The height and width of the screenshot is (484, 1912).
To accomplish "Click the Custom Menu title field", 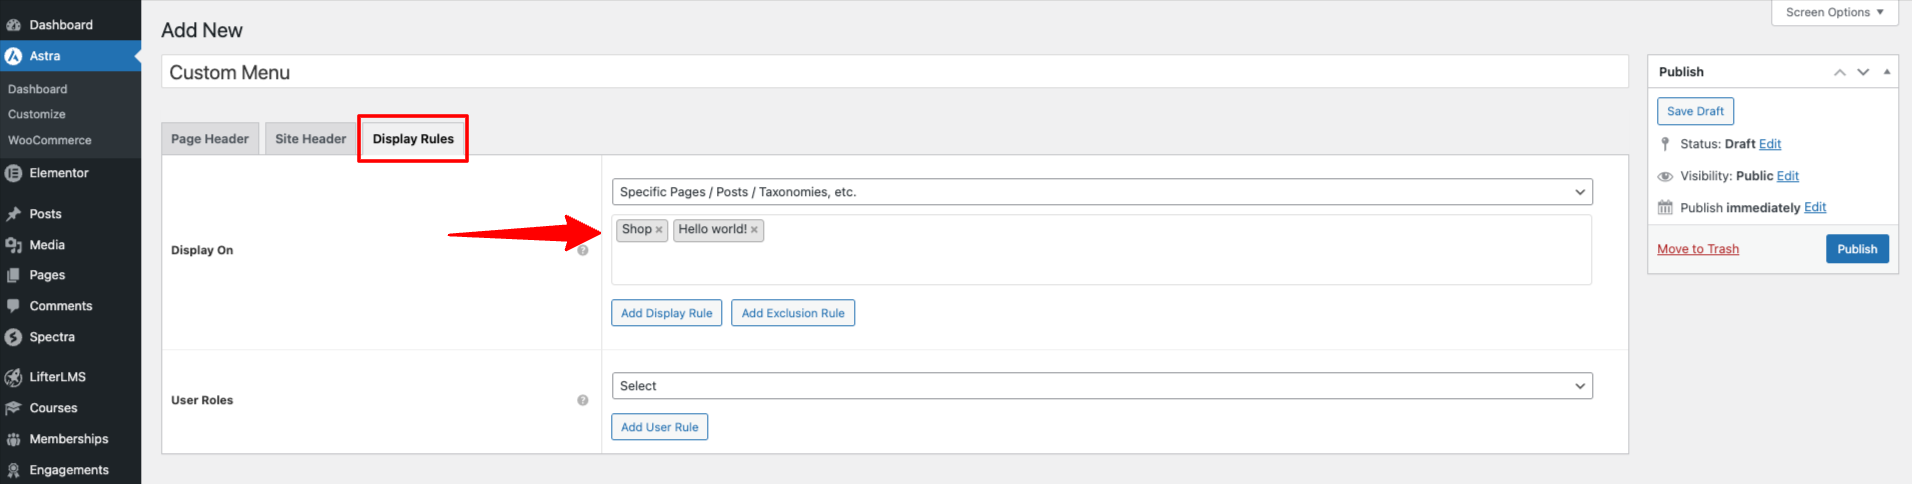I will point(894,72).
